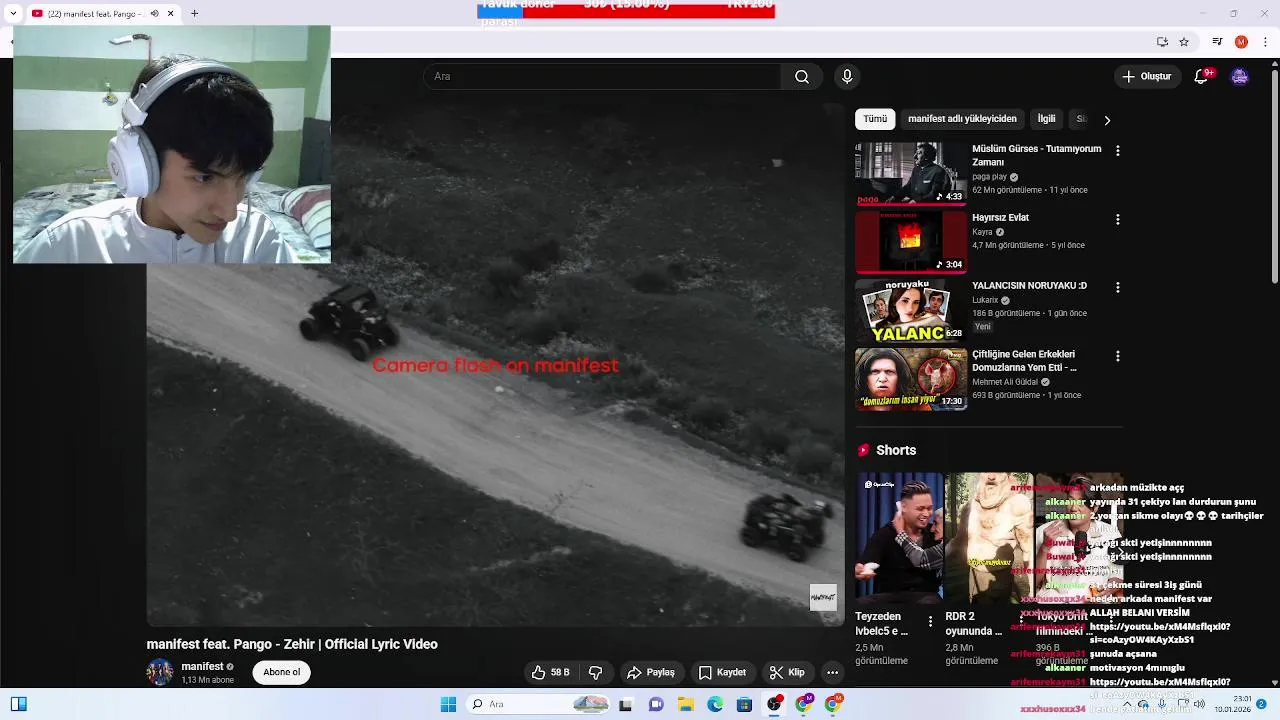Open RDR 2 oyununda short thumbnail
Image resolution: width=1280 pixels, height=720 pixels.
pos(988,538)
